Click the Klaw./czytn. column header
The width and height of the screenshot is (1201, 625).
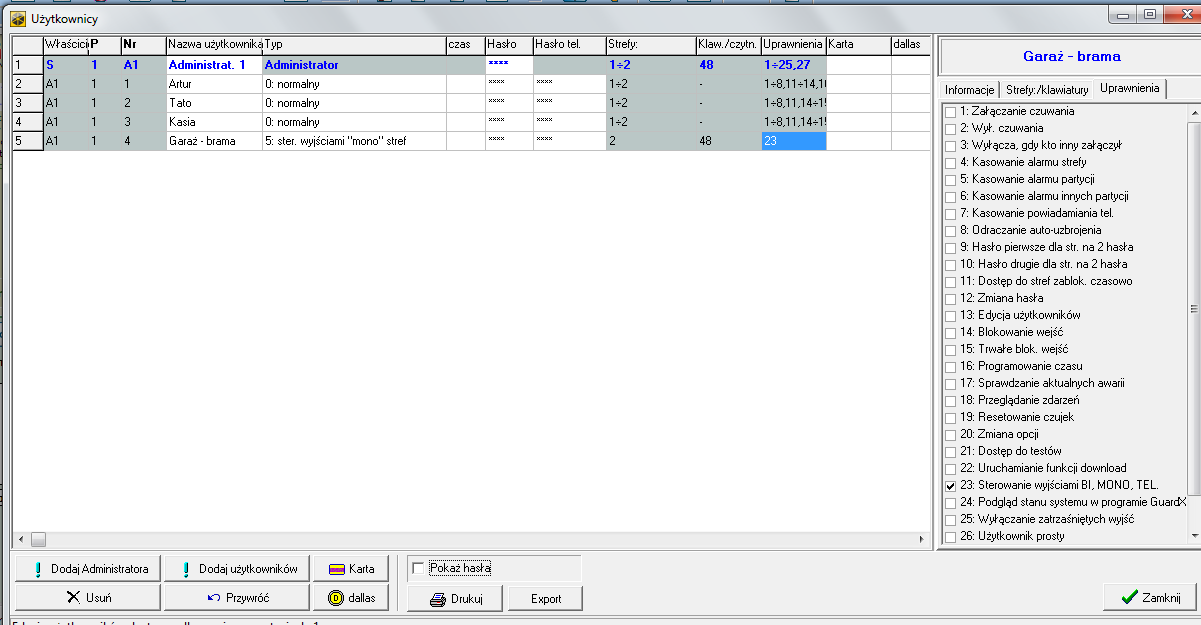[728, 45]
